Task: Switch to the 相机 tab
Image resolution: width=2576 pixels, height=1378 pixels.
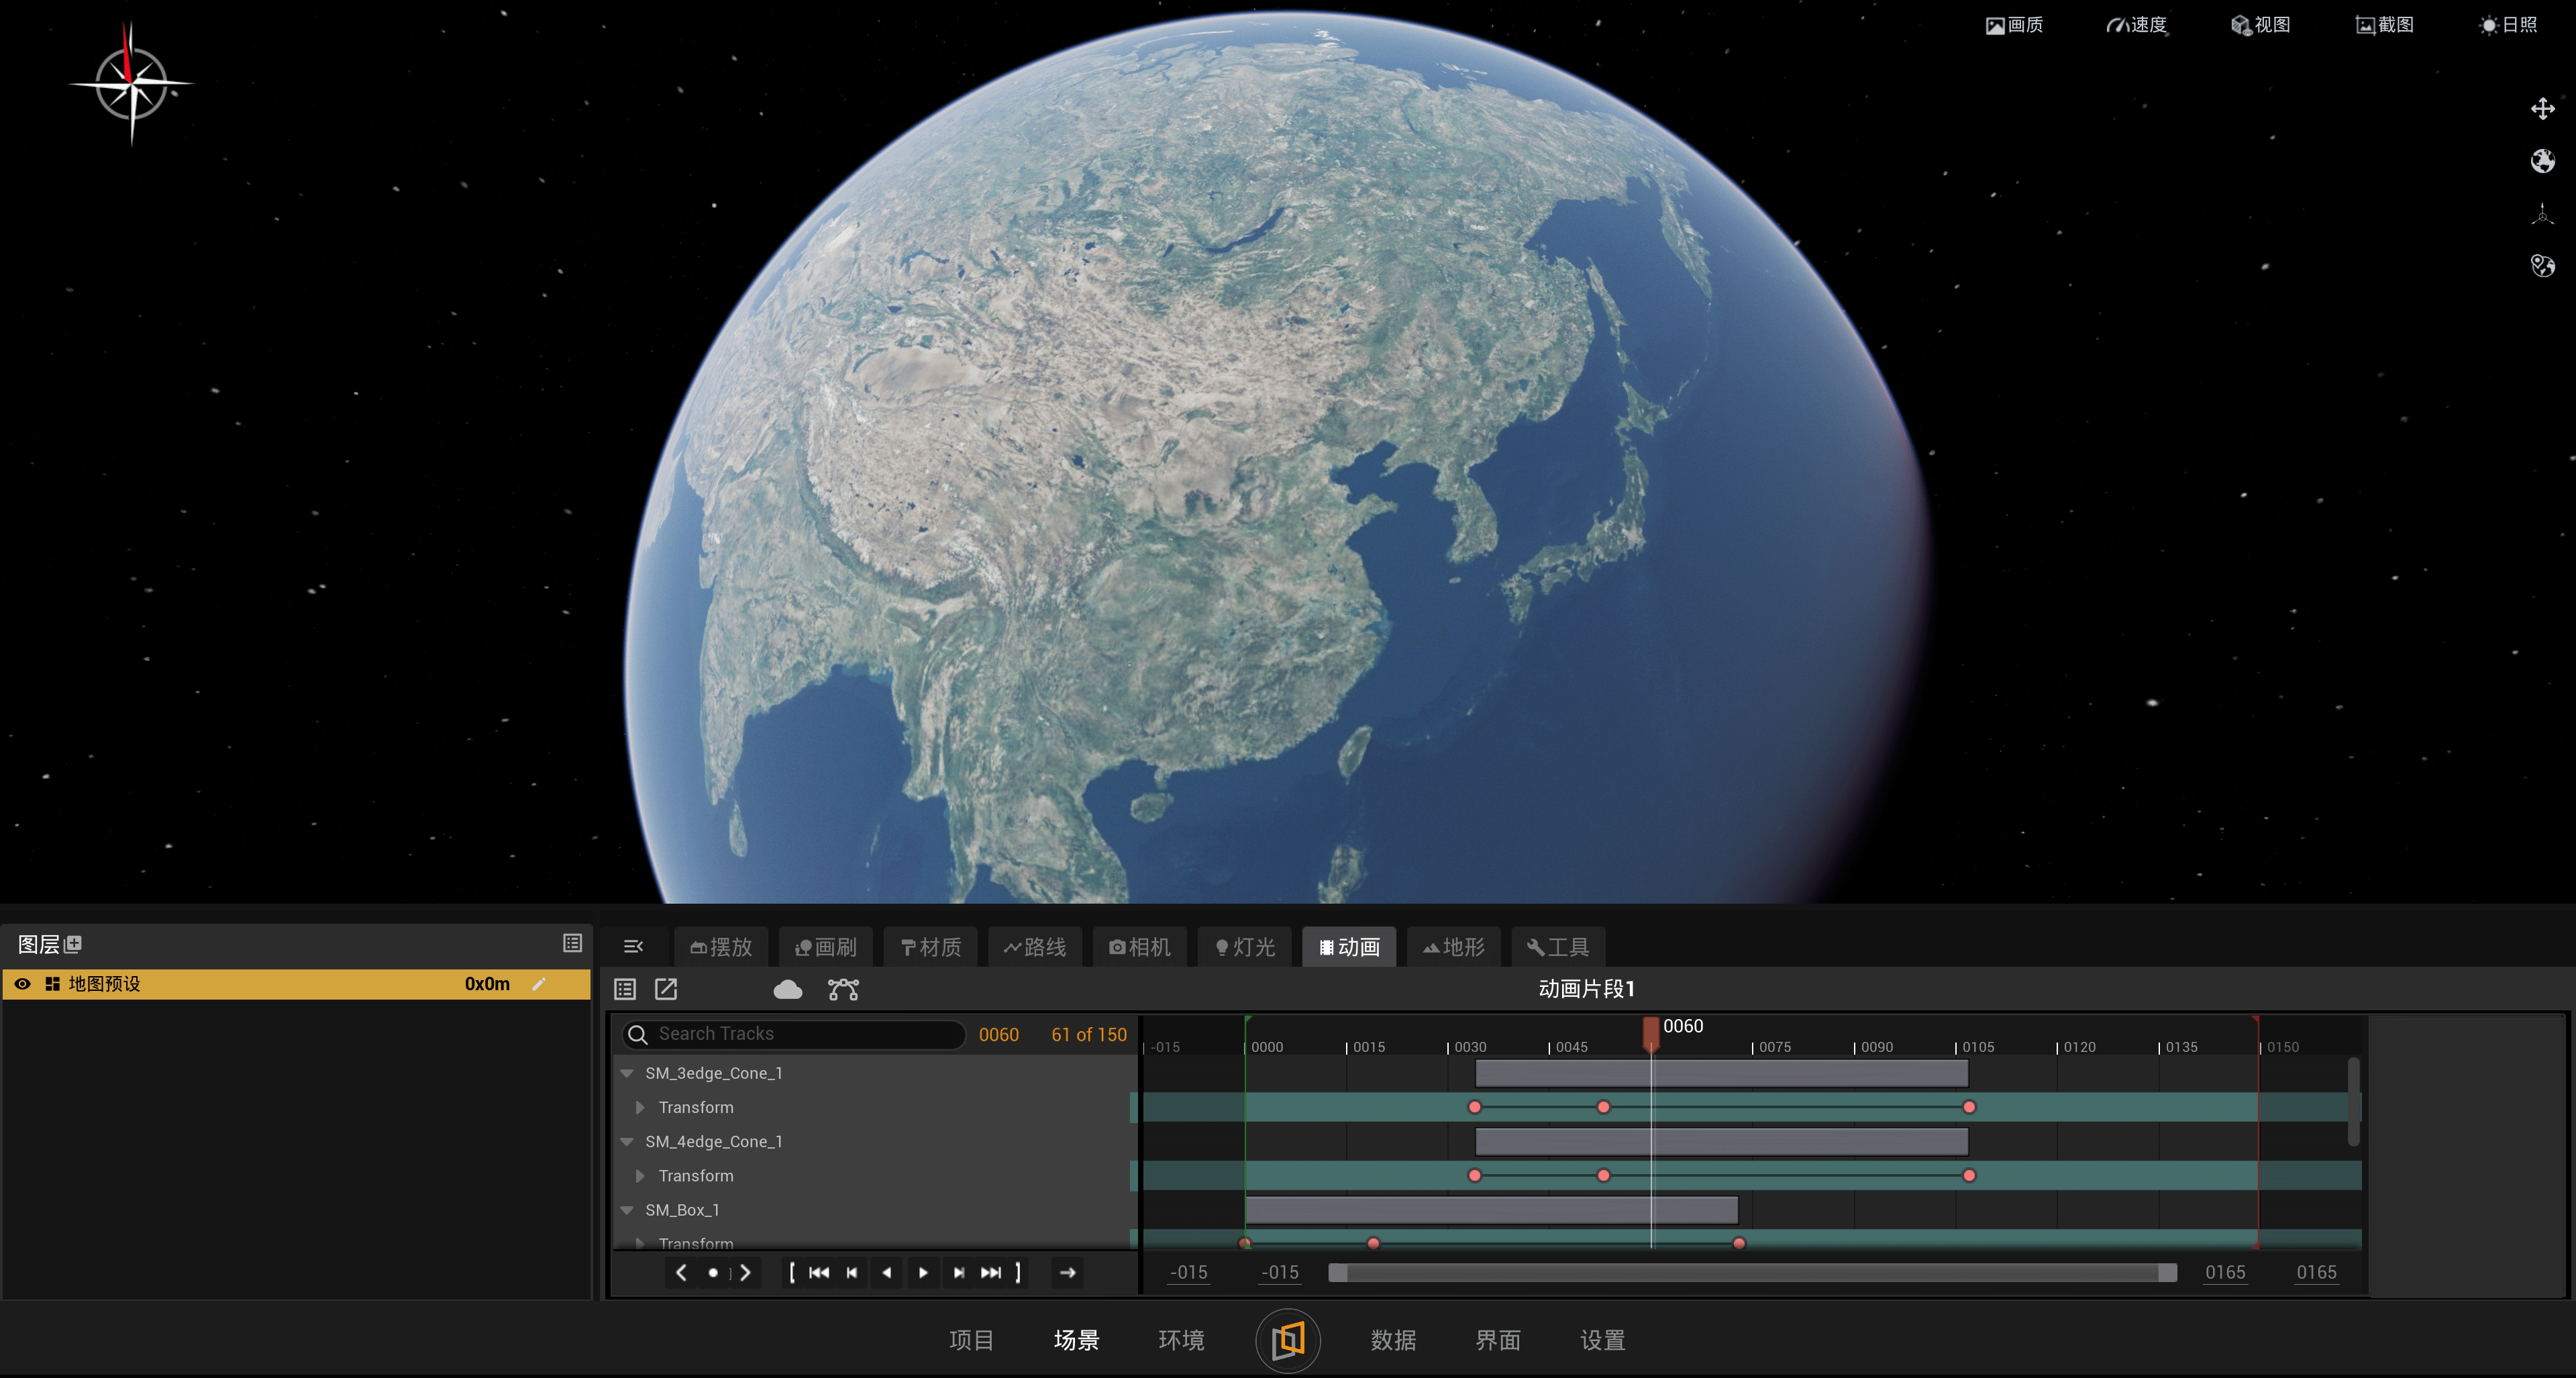Action: point(1139,946)
